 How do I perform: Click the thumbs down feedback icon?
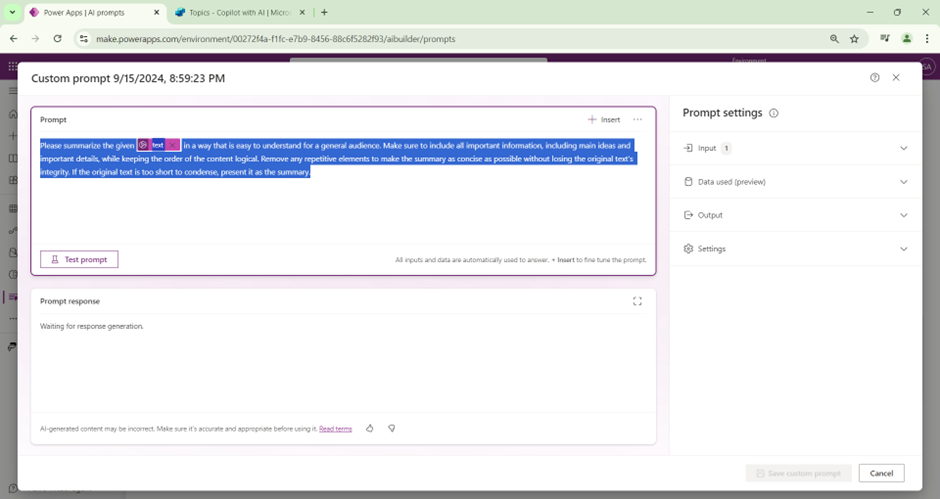(x=392, y=428)
